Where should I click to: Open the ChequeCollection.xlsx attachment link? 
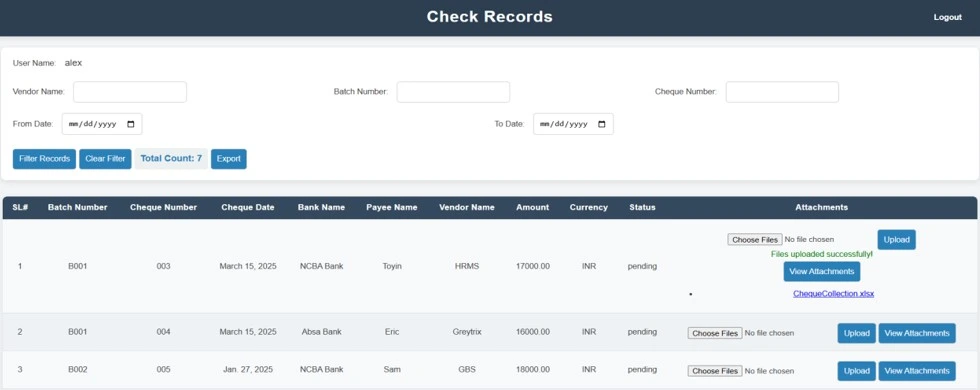click(x=834, y=294)
